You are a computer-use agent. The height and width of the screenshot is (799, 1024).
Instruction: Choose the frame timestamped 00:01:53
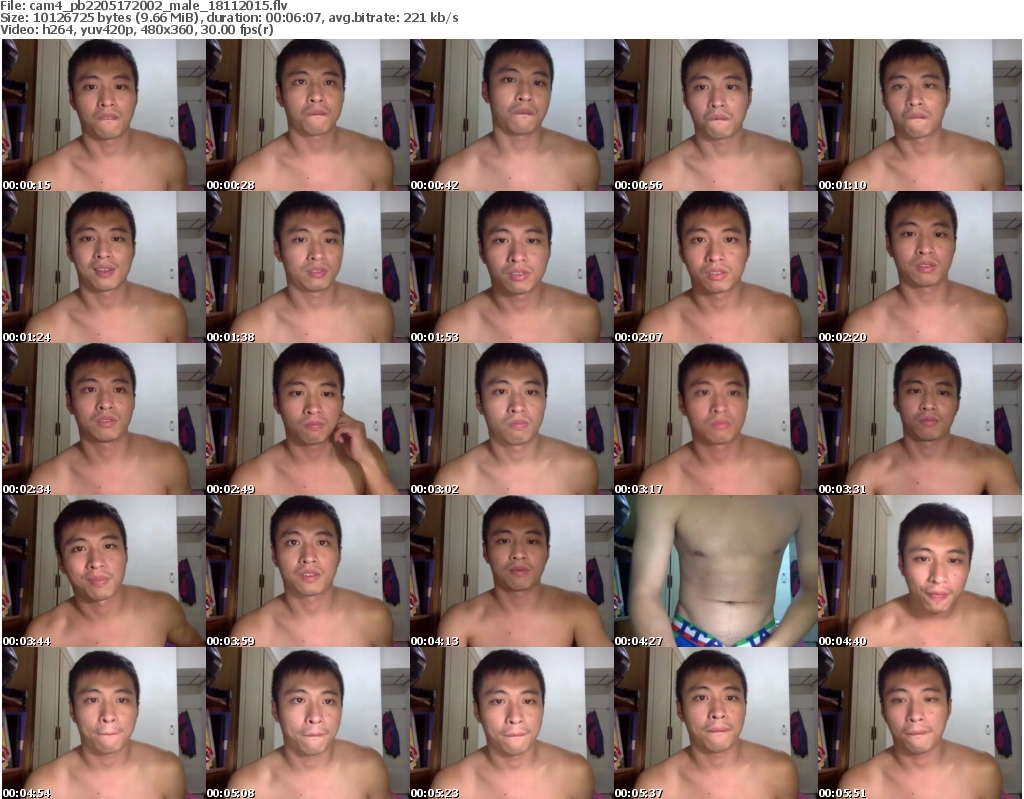pos(511,267)
